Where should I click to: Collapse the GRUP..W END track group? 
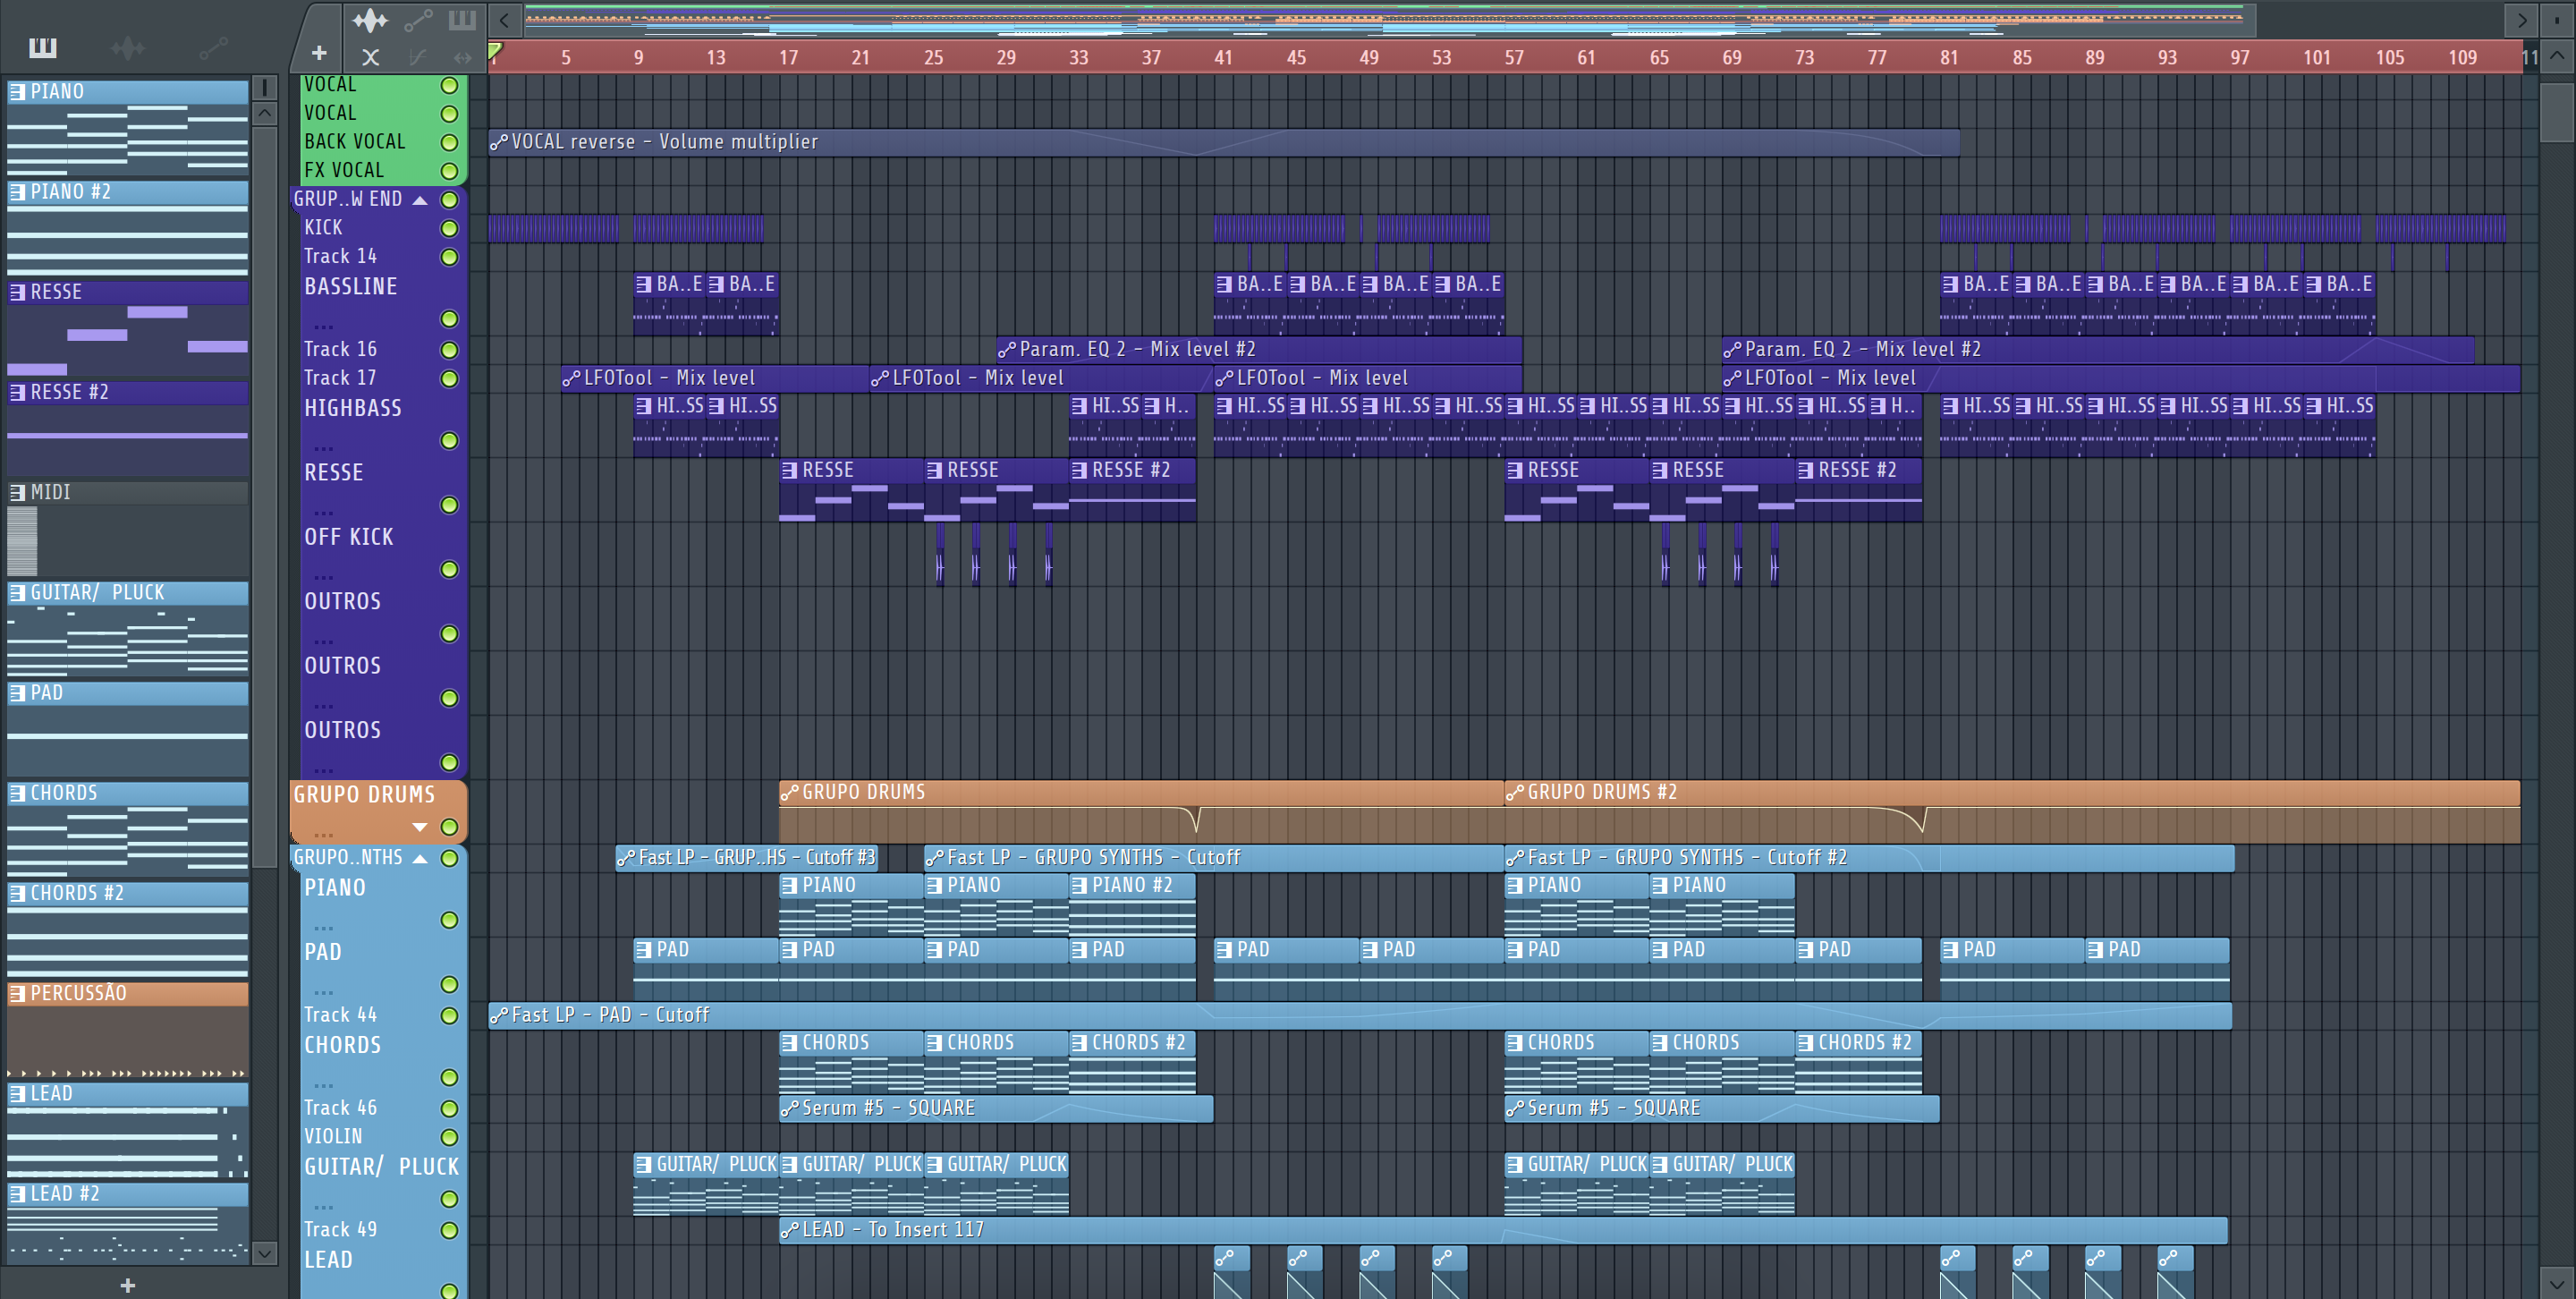[x=421, y=200]
